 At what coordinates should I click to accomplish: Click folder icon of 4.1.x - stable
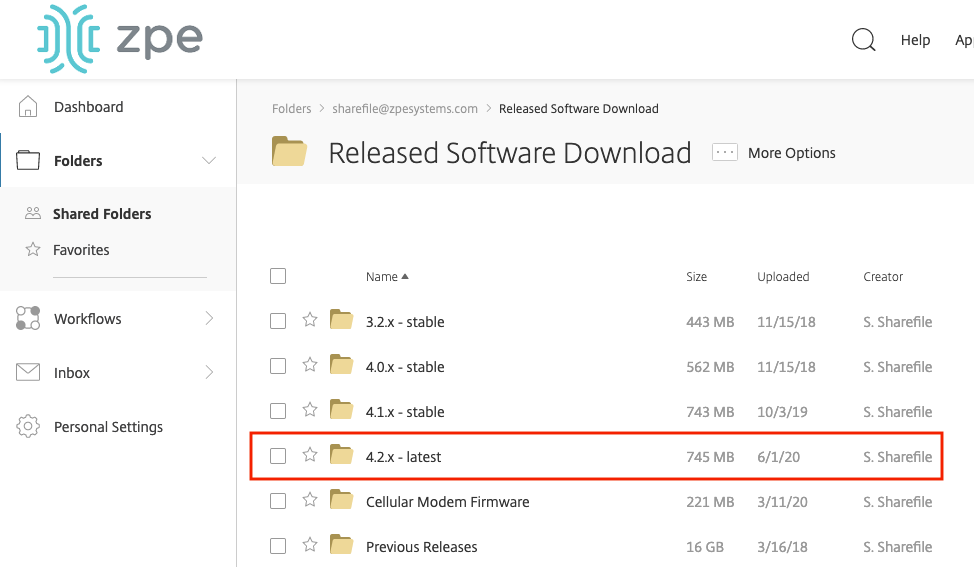341,409
